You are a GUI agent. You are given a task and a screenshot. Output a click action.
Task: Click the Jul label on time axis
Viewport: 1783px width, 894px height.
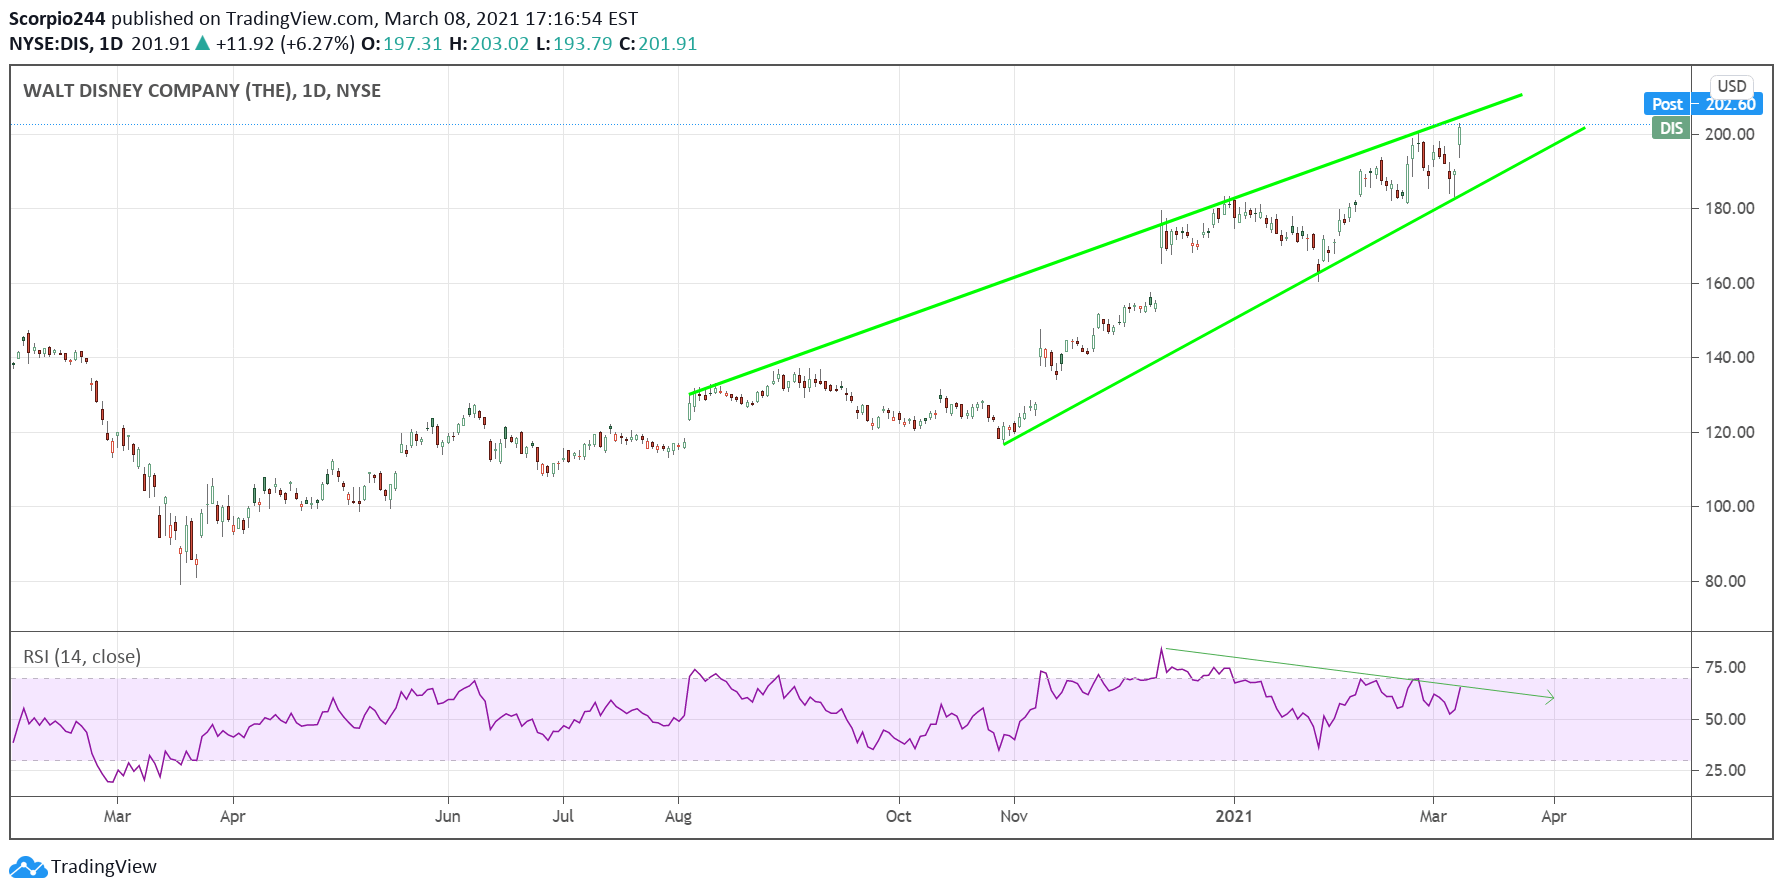[563, 816]
